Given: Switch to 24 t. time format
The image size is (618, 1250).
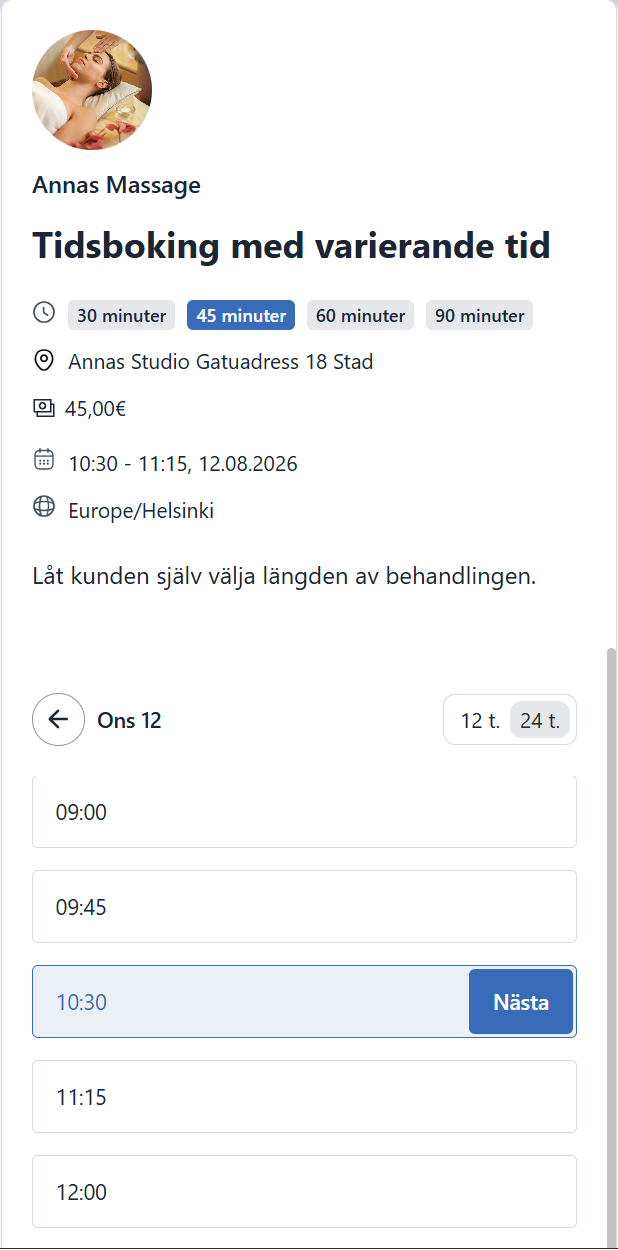Looking at the screenshot, I should [x=540, y=720].
